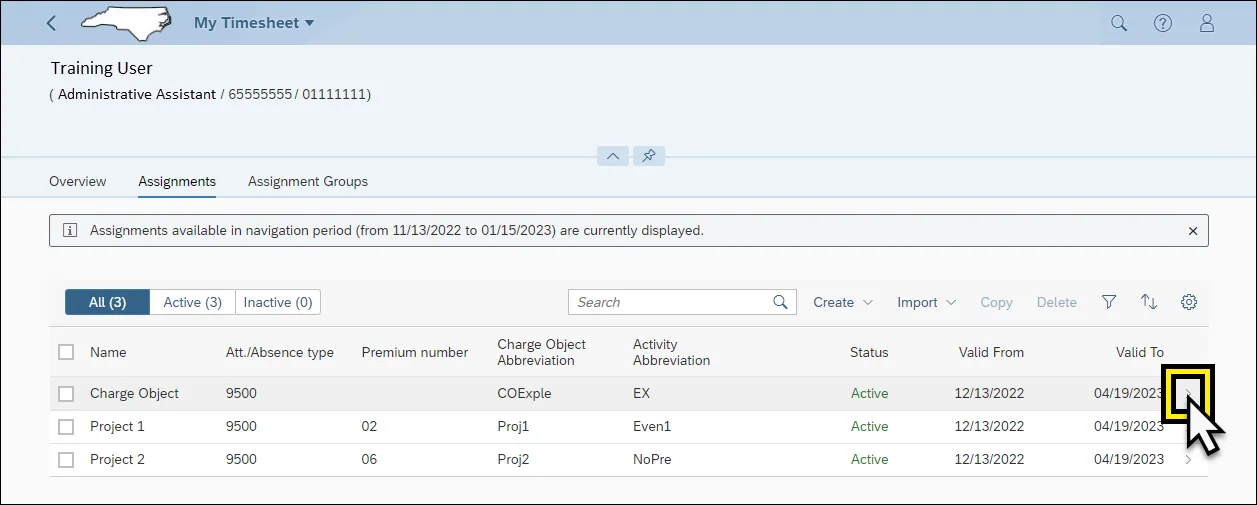The height and width of the screenshot is (505, 1257).
Task: Check the Project 1 row checkbox
Action: (x=66, y=427)
